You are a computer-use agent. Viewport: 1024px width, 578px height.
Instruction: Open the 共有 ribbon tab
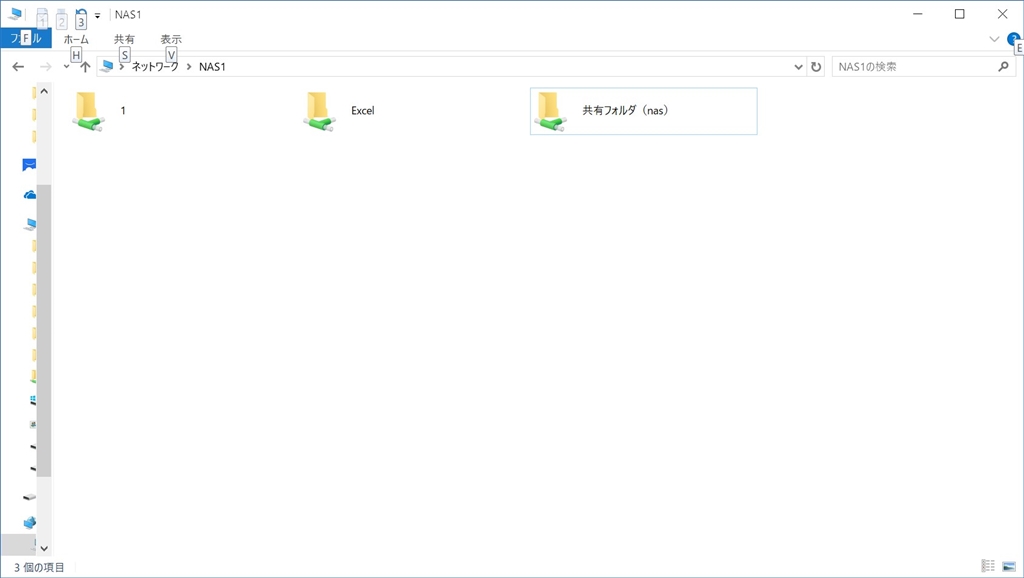click(124, 39)
